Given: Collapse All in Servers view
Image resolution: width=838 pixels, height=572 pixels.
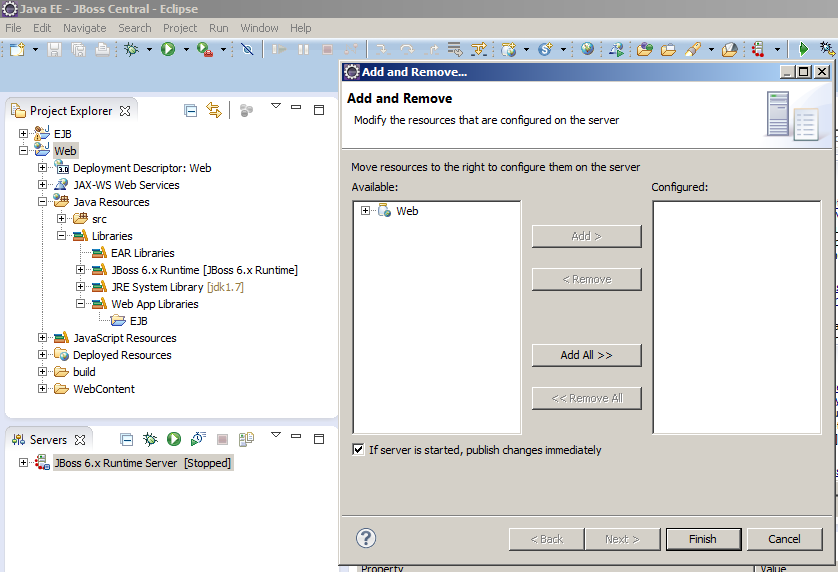Looking at the screenshot, I should tap(127, 439).
